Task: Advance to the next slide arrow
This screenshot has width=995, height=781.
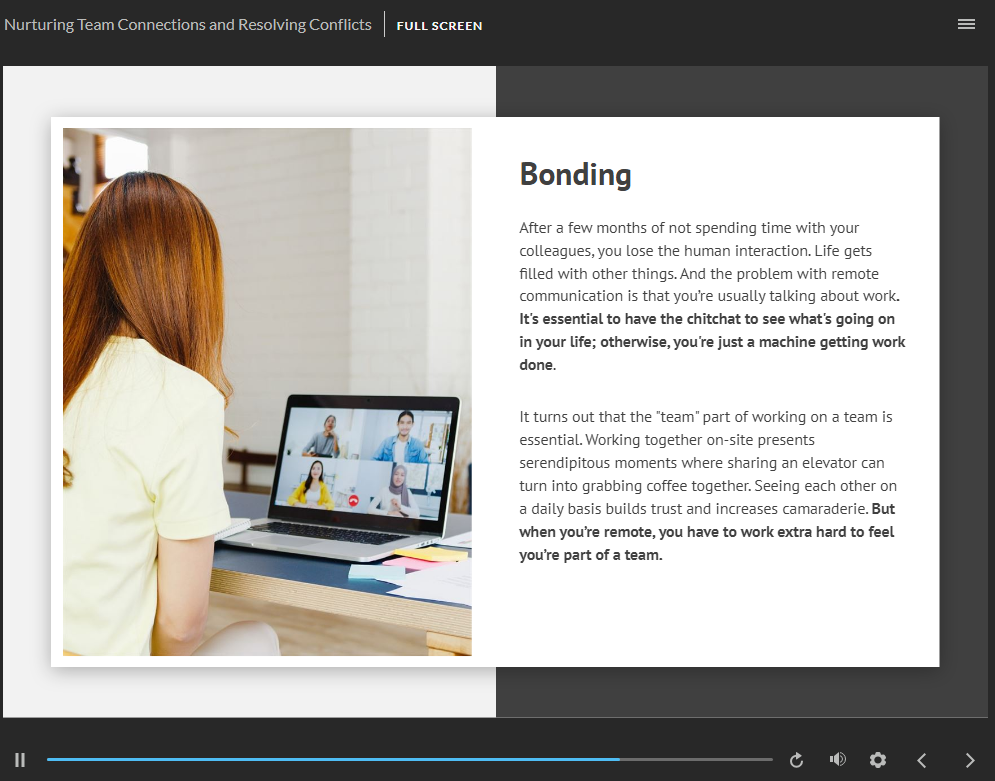Action: (970, 759)
